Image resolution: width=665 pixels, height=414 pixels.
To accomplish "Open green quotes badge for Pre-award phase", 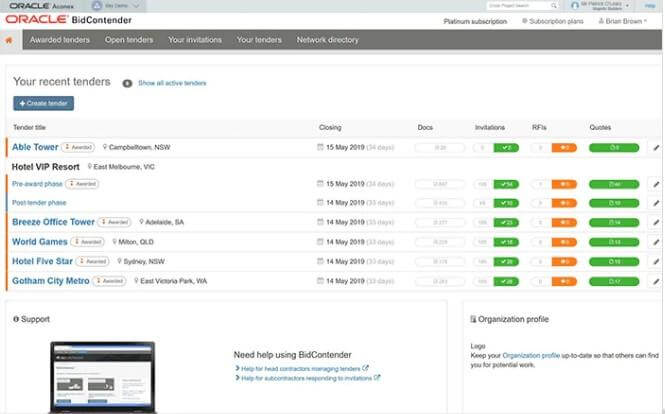I will 614,184.
